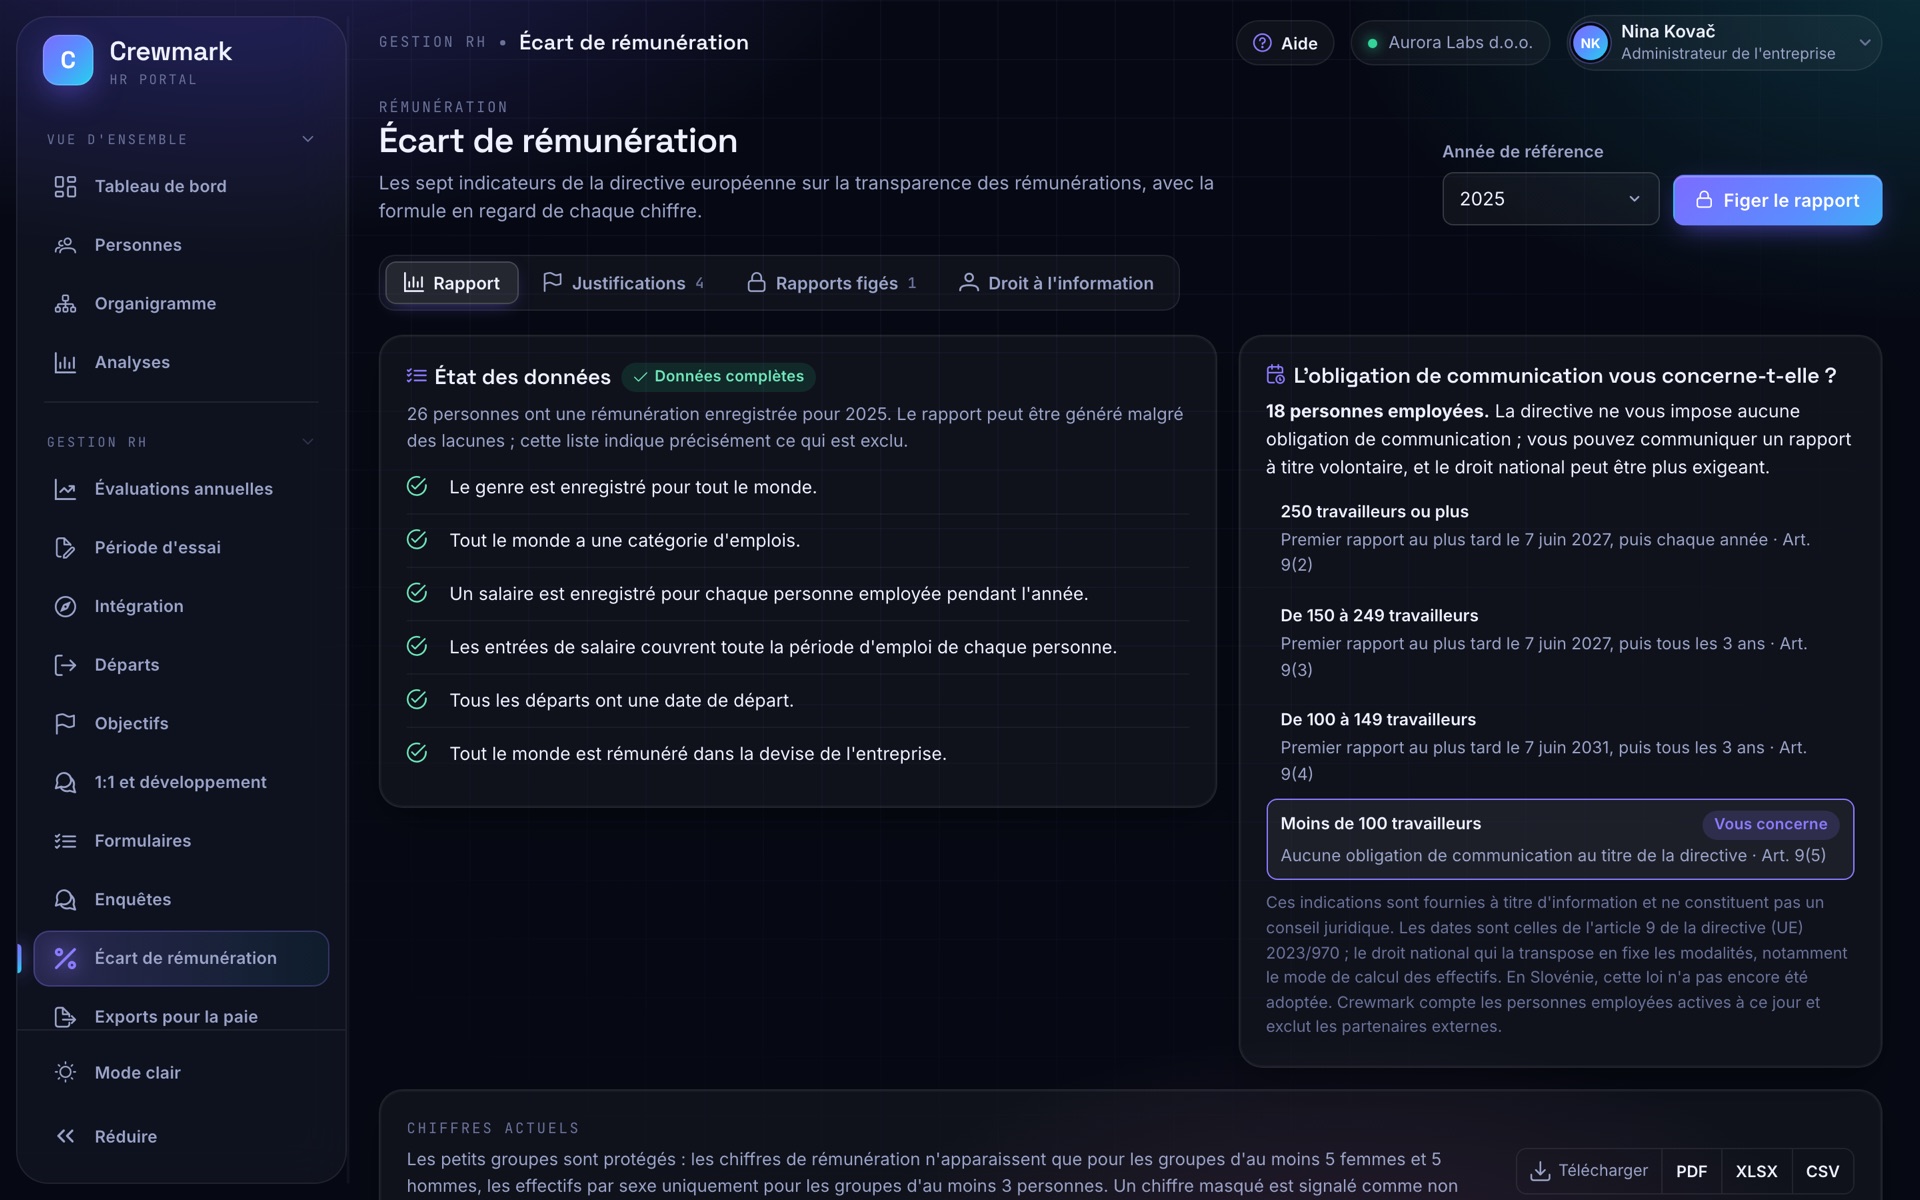Download the report as XLSX
1920x1200 pixels.
[1756, 1171]
